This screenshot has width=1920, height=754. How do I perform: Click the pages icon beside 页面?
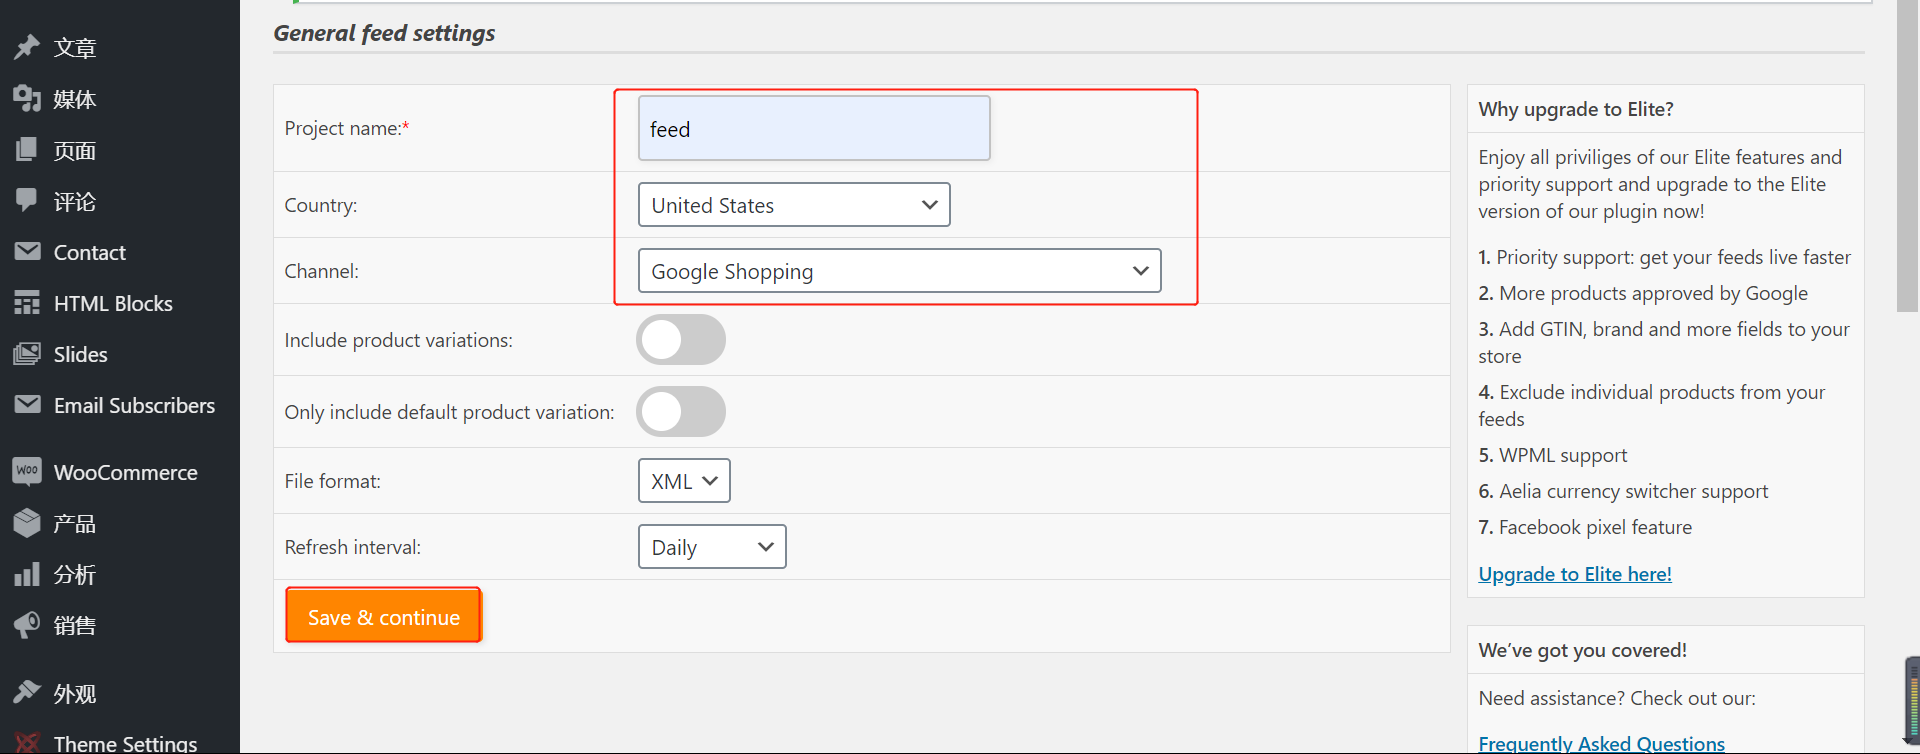(x=27, y=150)
